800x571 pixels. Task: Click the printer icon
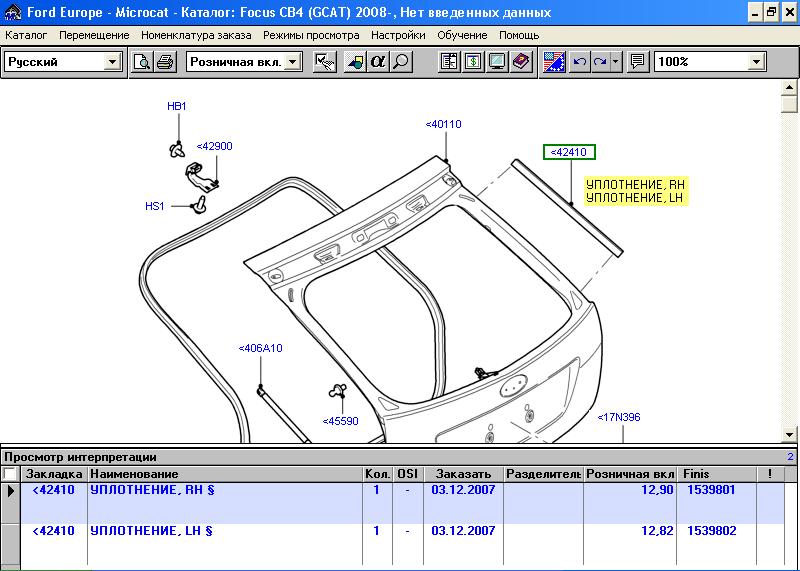165,62
